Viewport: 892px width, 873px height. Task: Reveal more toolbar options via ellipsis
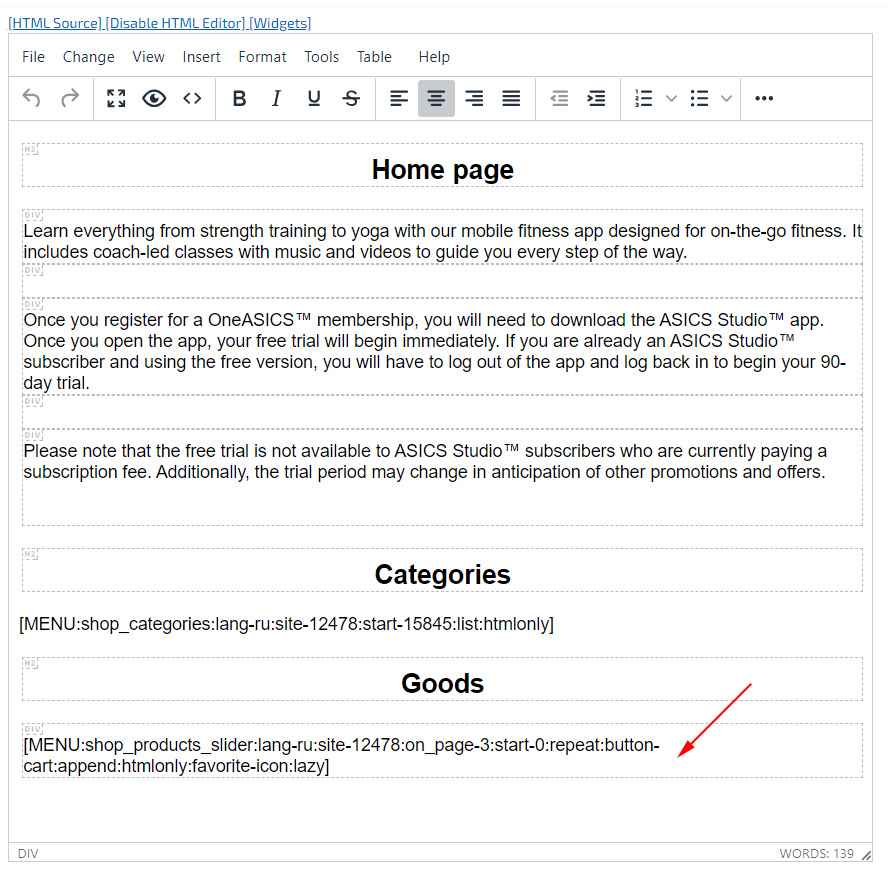[764, 98]
